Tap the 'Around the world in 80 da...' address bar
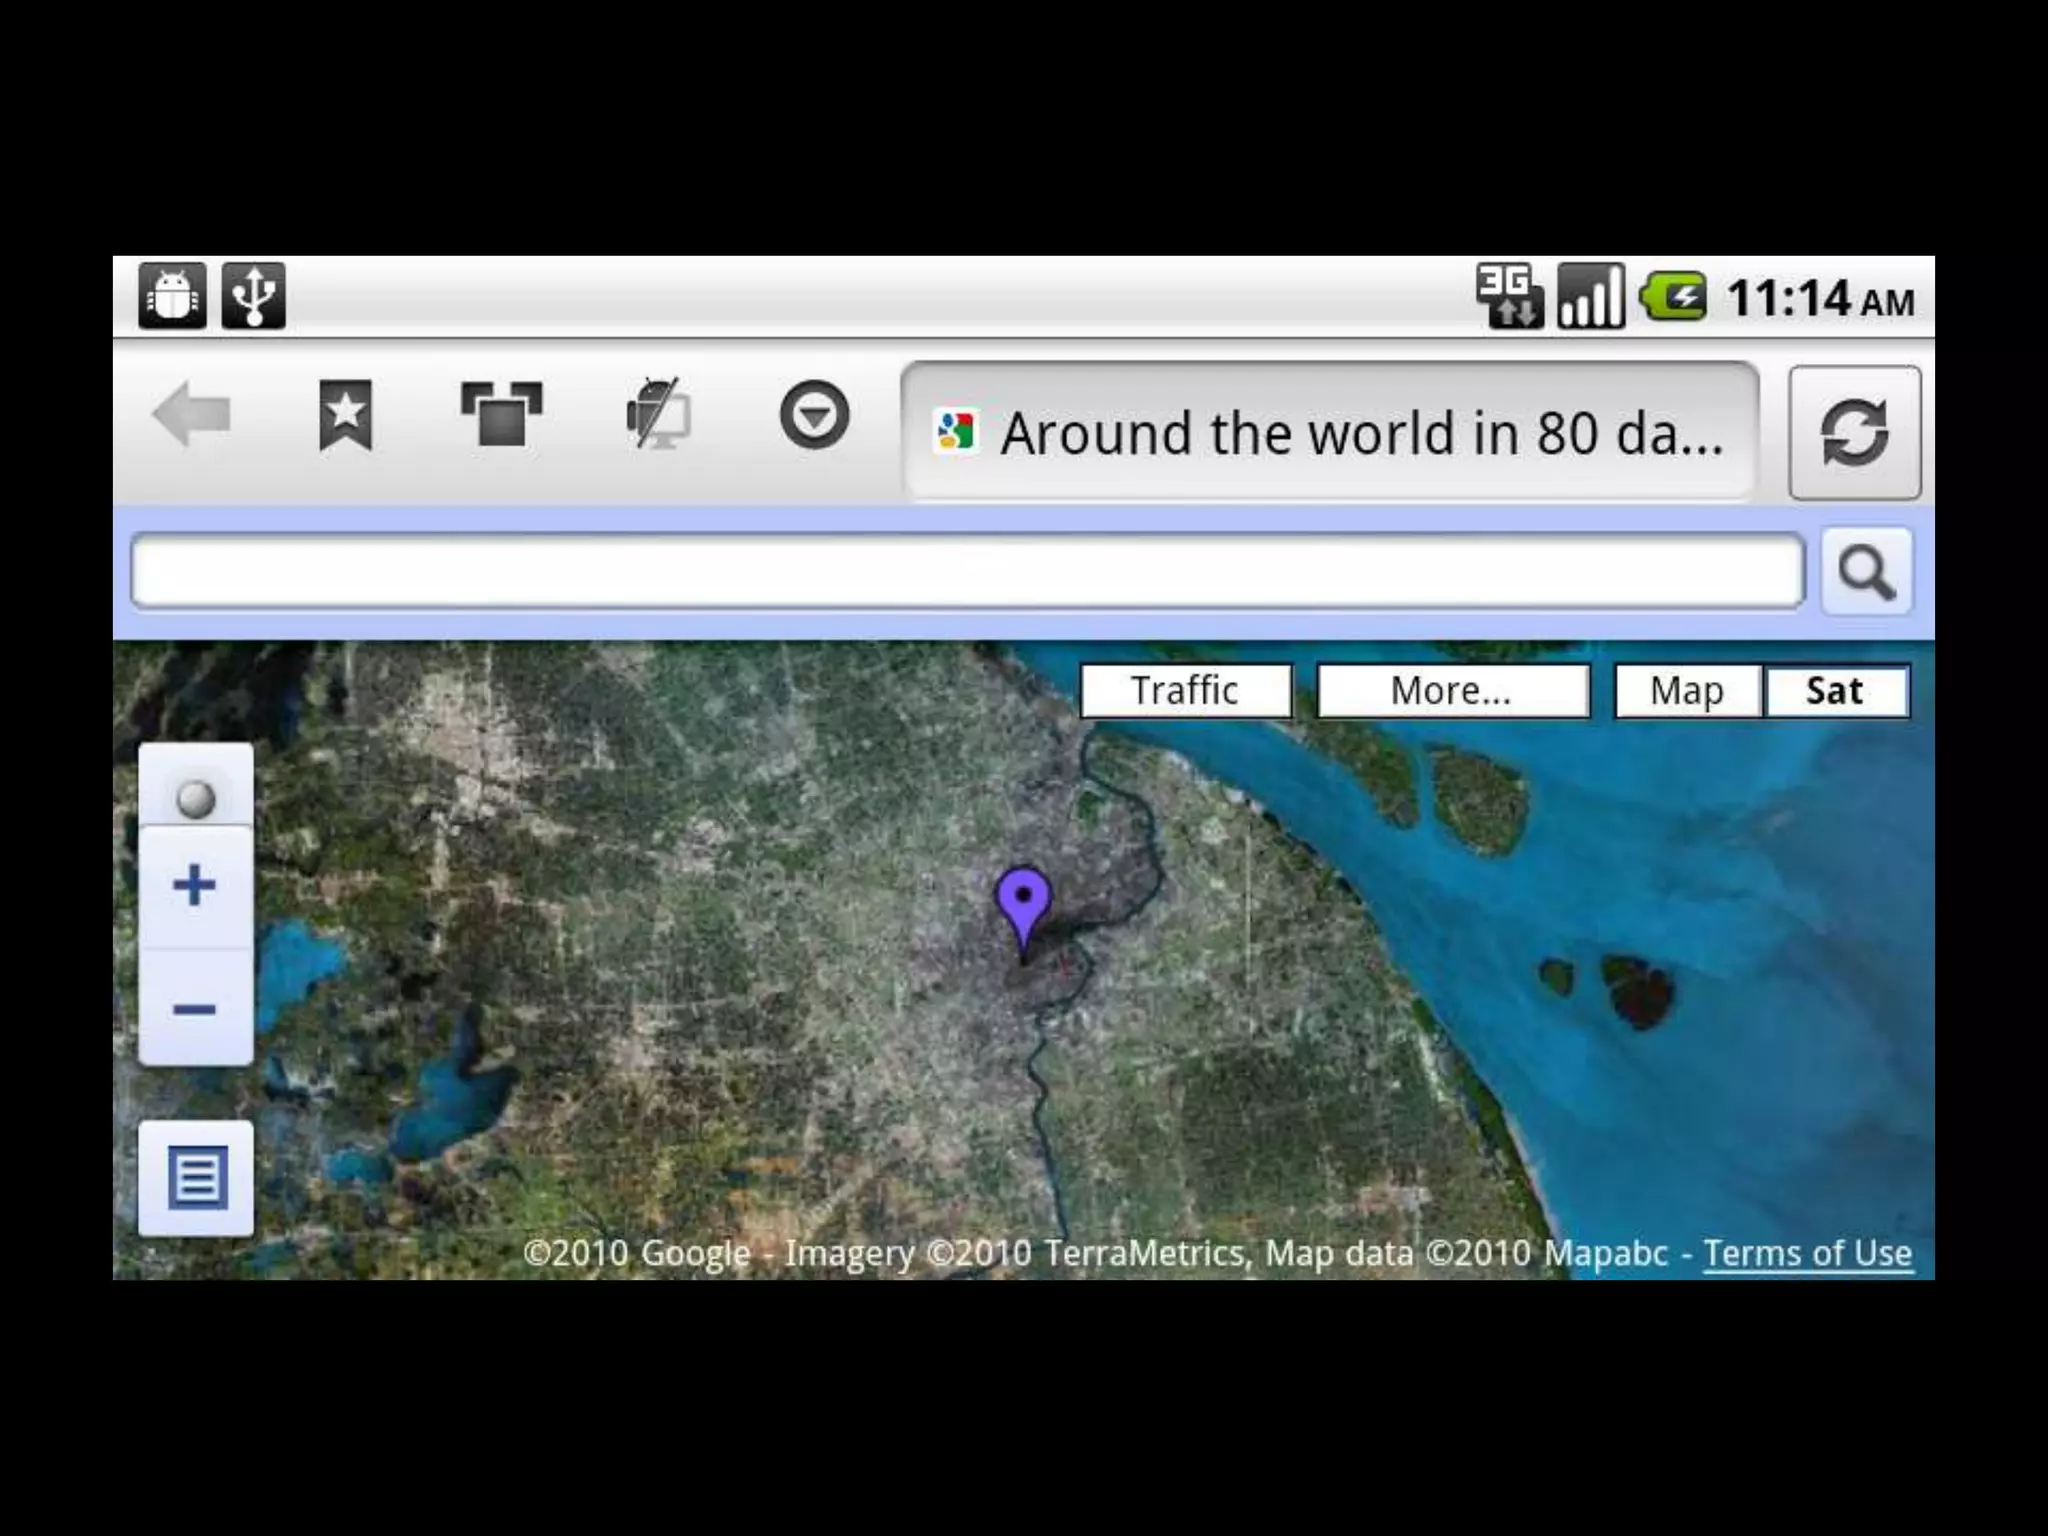This screenshot has height=1536, width=2048. coord(1330,432)
